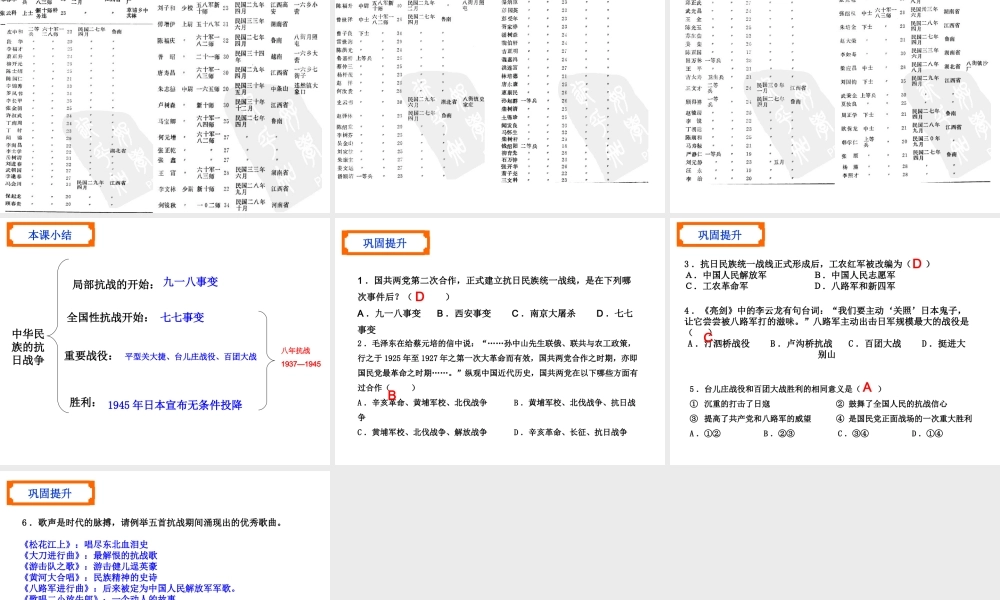Click 中华民族的抗日战争 heading text
1000x600 pixels.
point(28,347)
